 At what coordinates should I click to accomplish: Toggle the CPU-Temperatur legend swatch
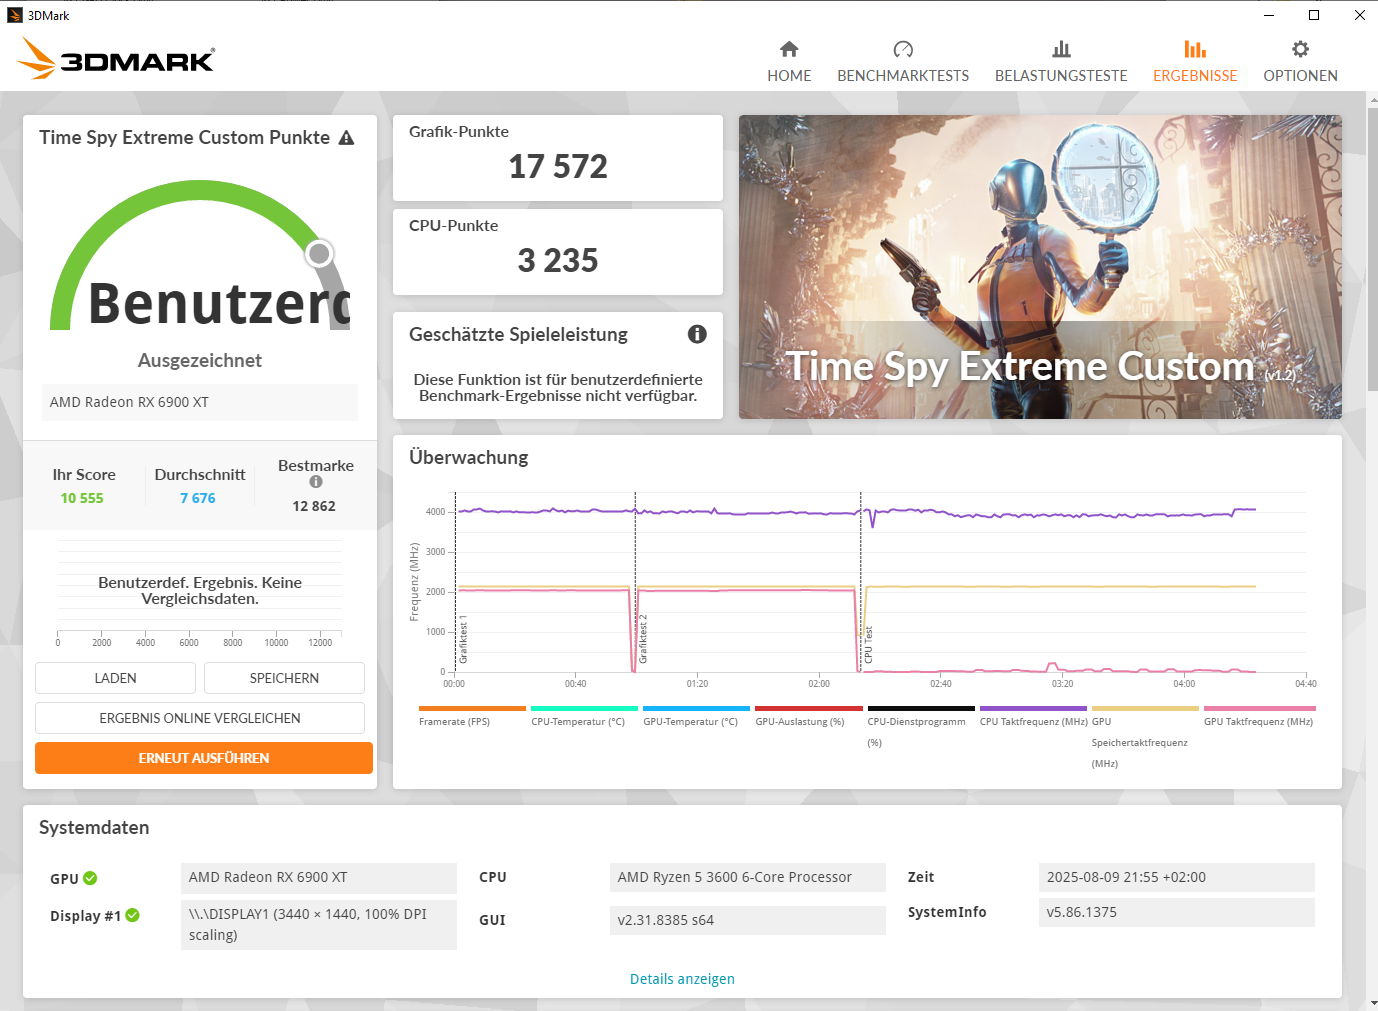point(584,708)
